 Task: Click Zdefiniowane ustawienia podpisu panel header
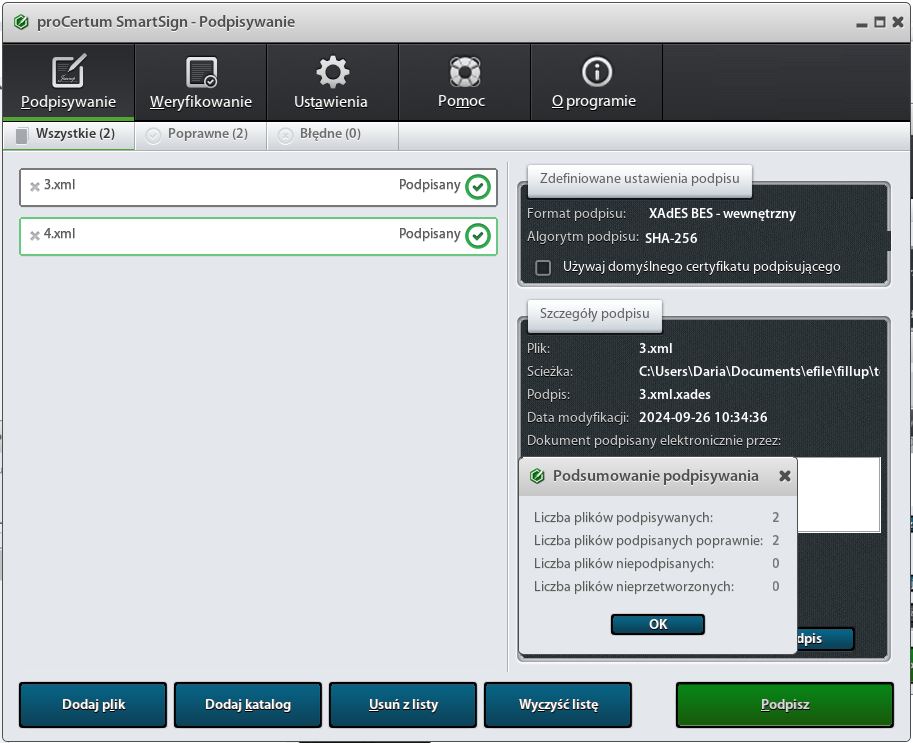tap(639, 179)
